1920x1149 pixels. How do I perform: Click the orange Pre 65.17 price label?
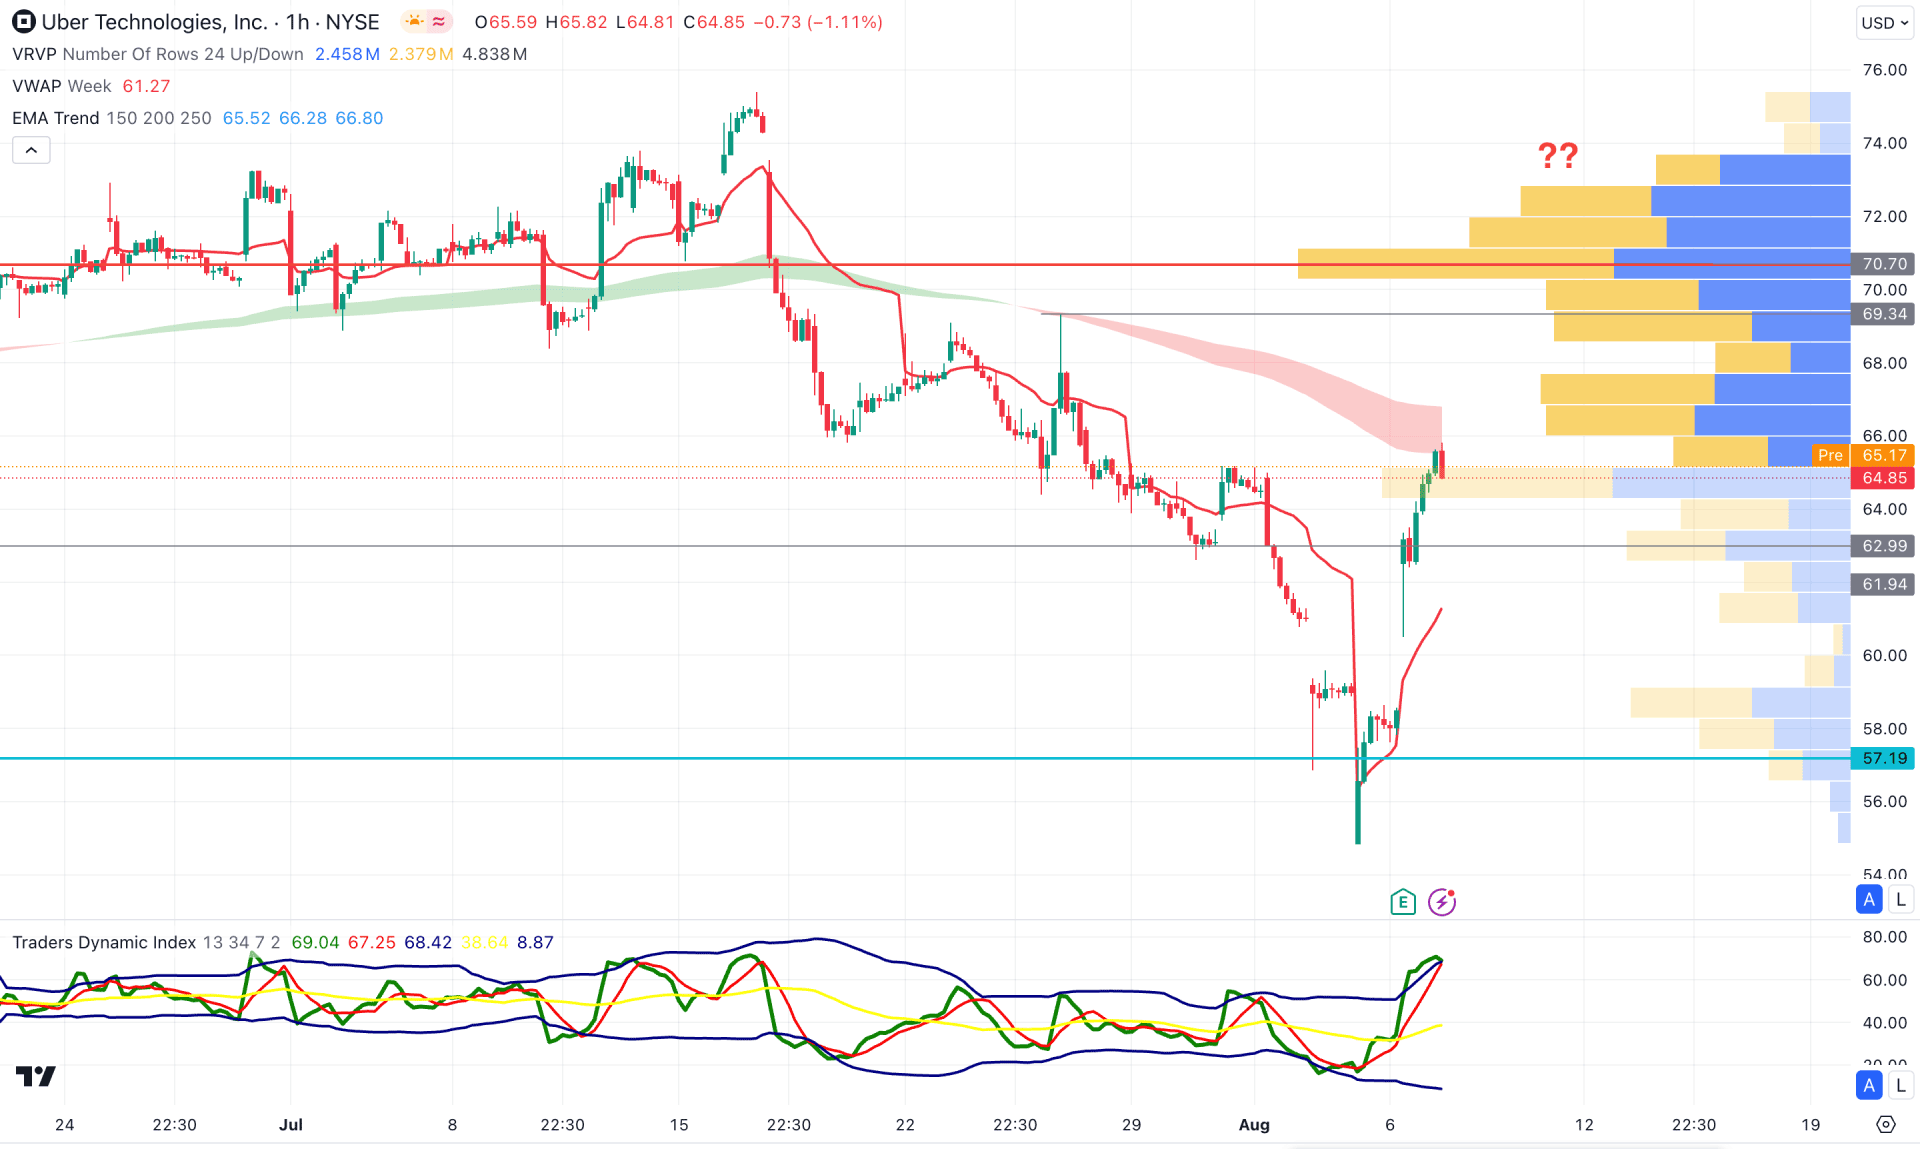[1863, 455]
